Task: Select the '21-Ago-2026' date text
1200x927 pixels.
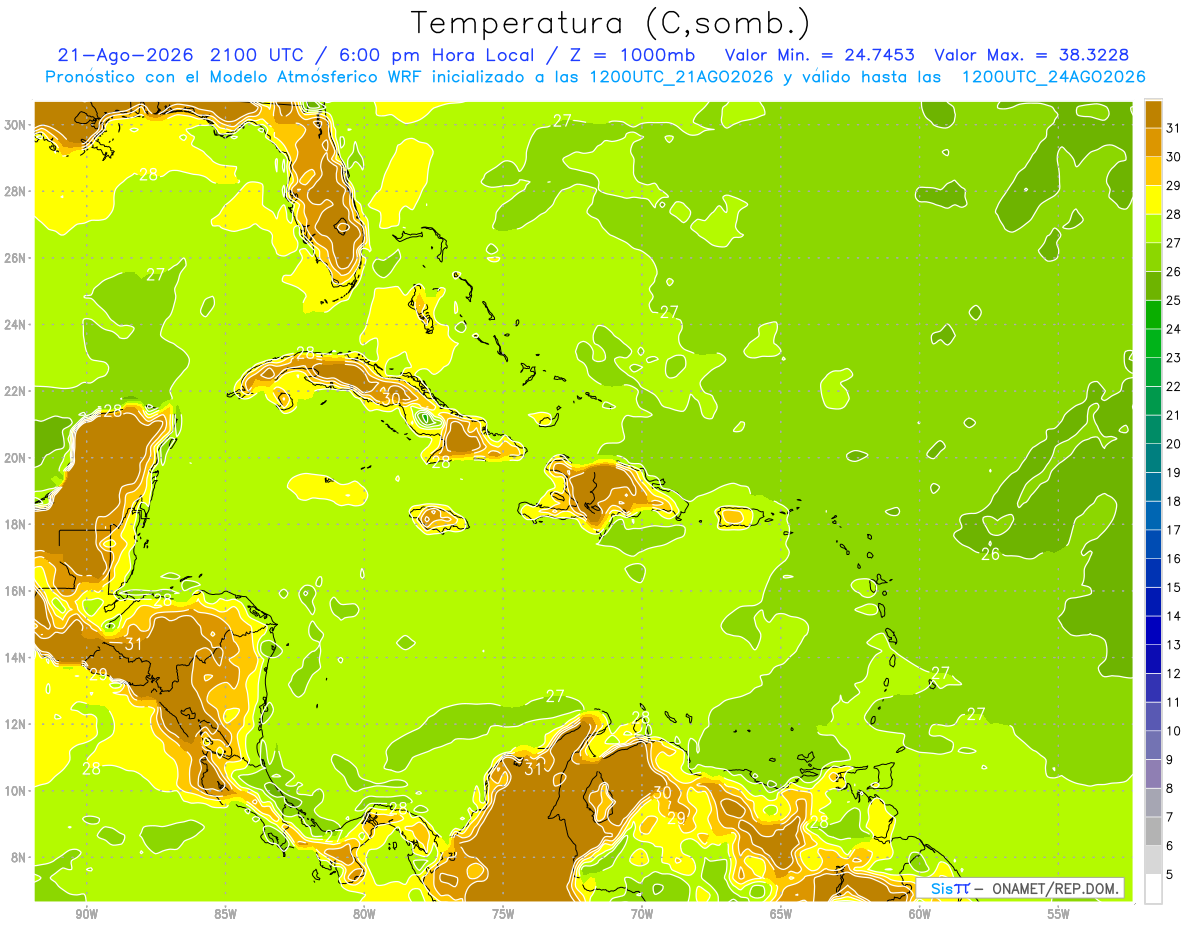Action: click(x=124, y=55)
